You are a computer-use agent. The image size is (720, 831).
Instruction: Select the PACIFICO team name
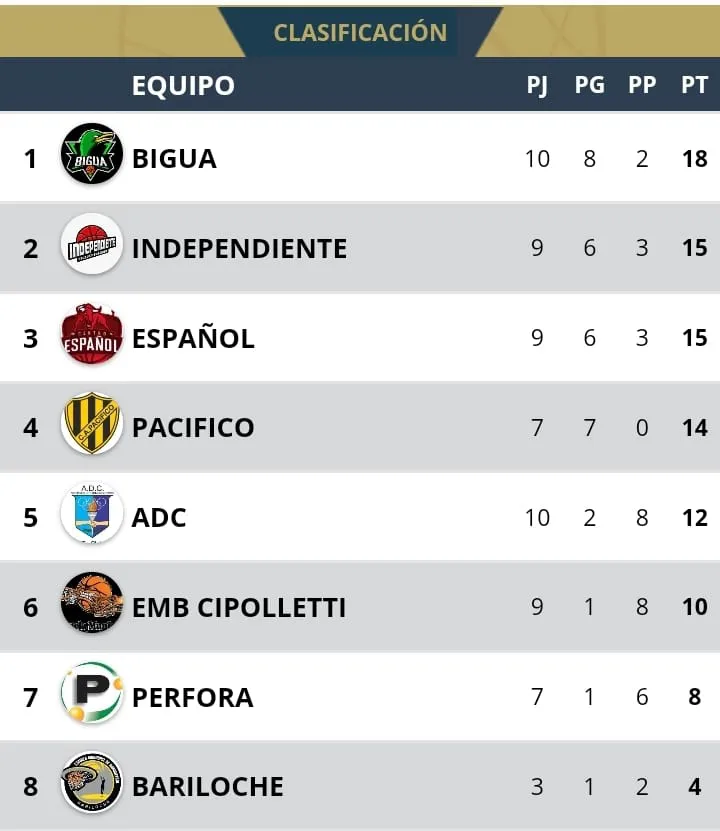coord(193,428)
